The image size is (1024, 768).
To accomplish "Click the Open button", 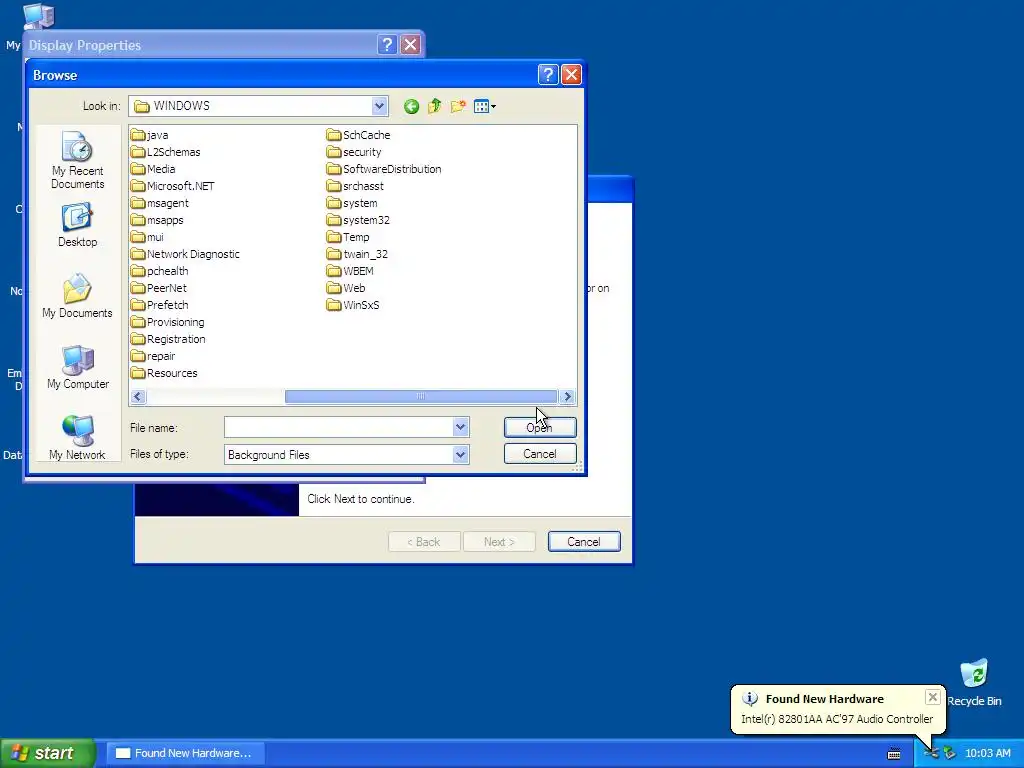I will [x=540, y=428].
